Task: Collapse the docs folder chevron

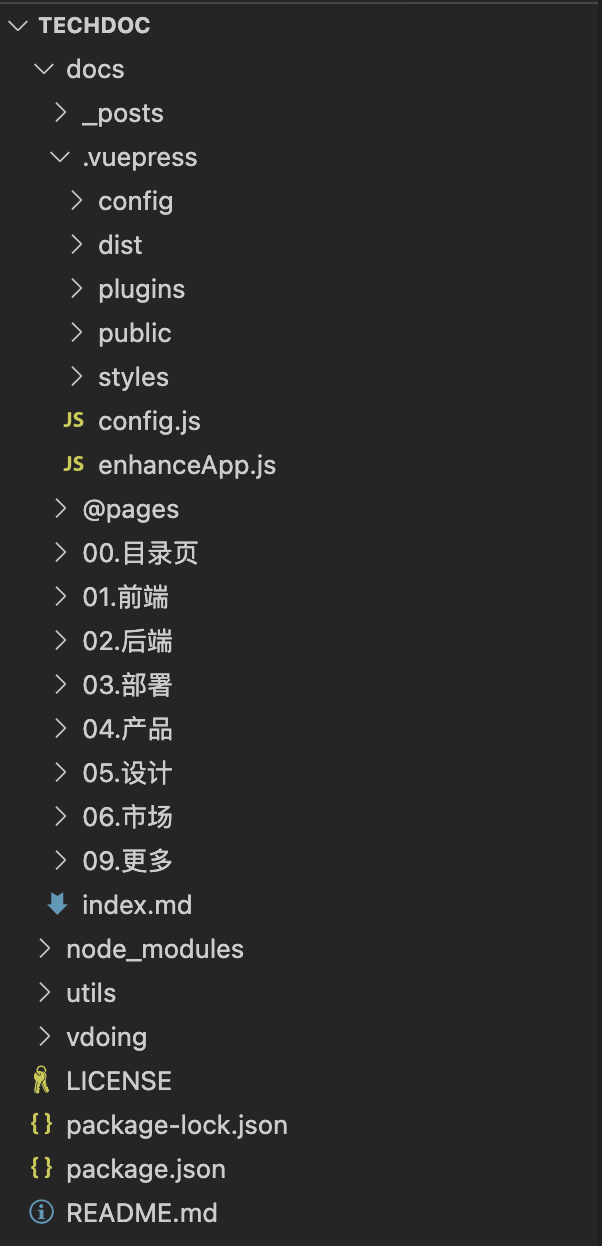Action: tap(43, 69)
